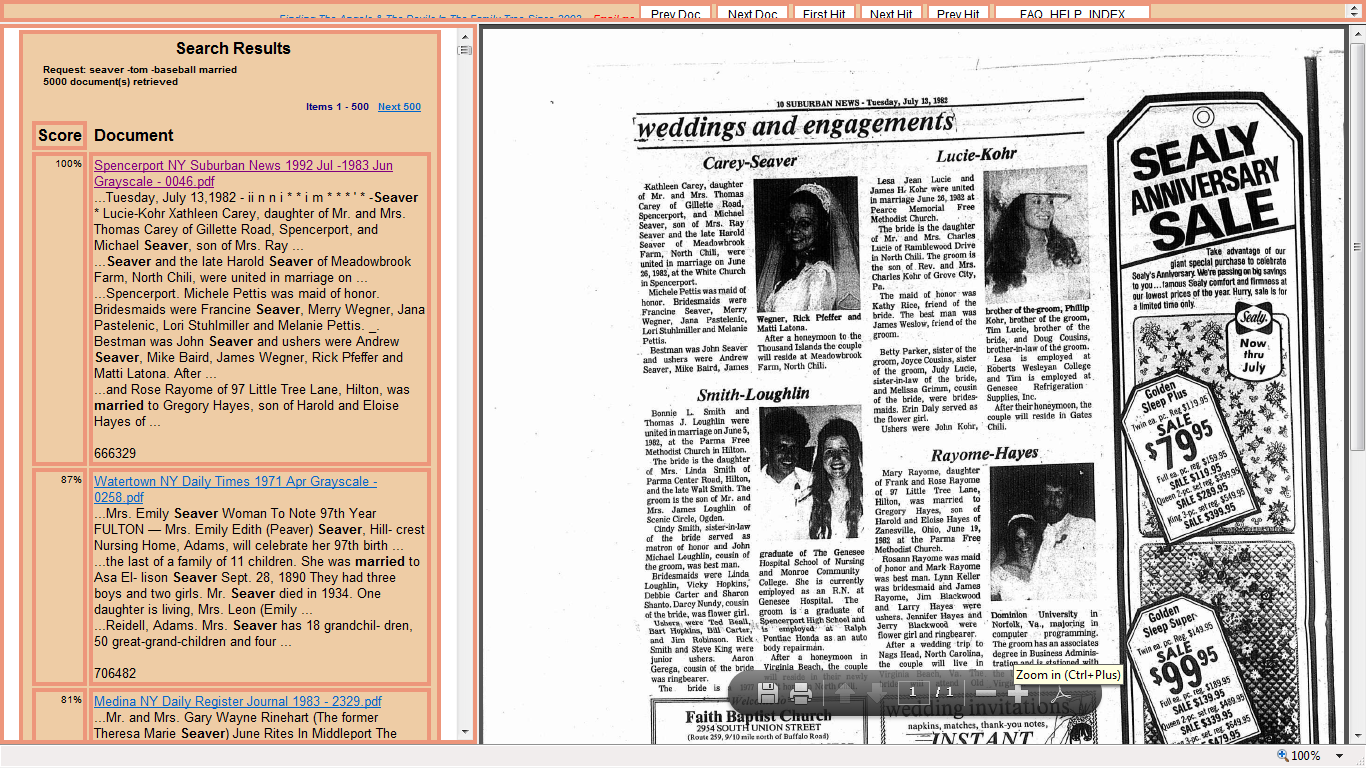Open Spencerport NY Suburban News PDF link

click(243, 173)
